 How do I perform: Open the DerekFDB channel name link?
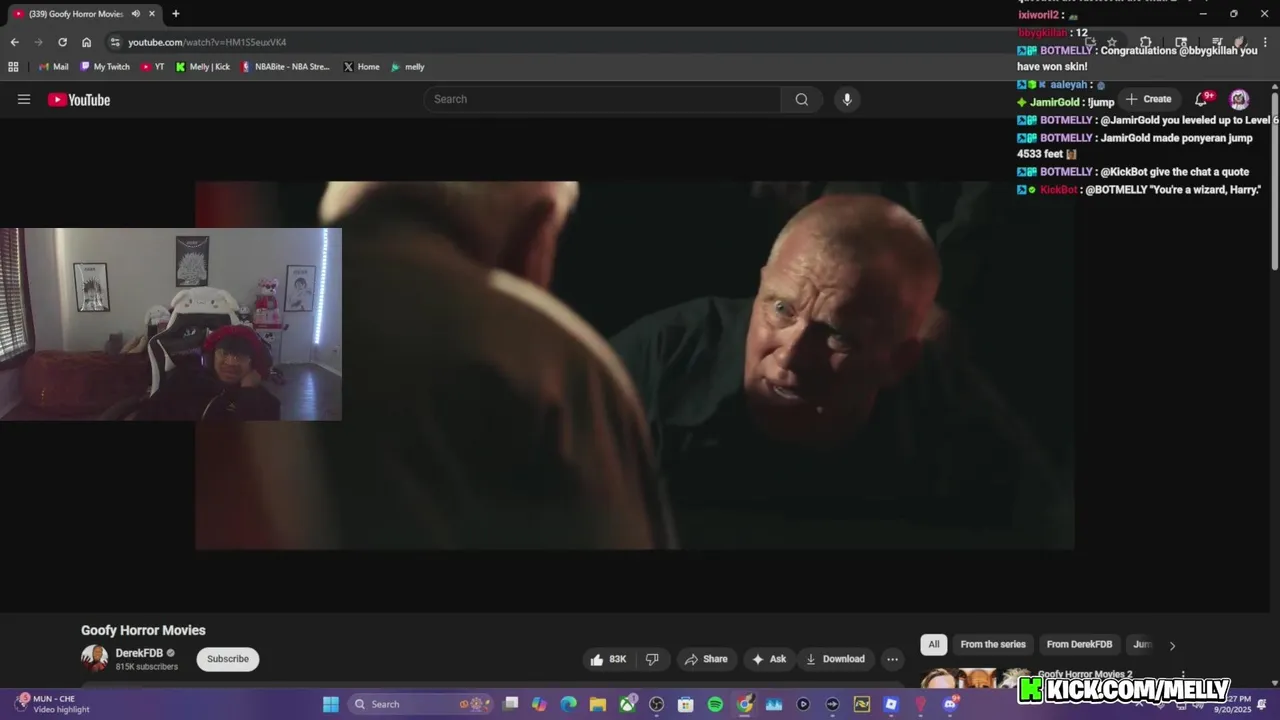tap(139, 653)
